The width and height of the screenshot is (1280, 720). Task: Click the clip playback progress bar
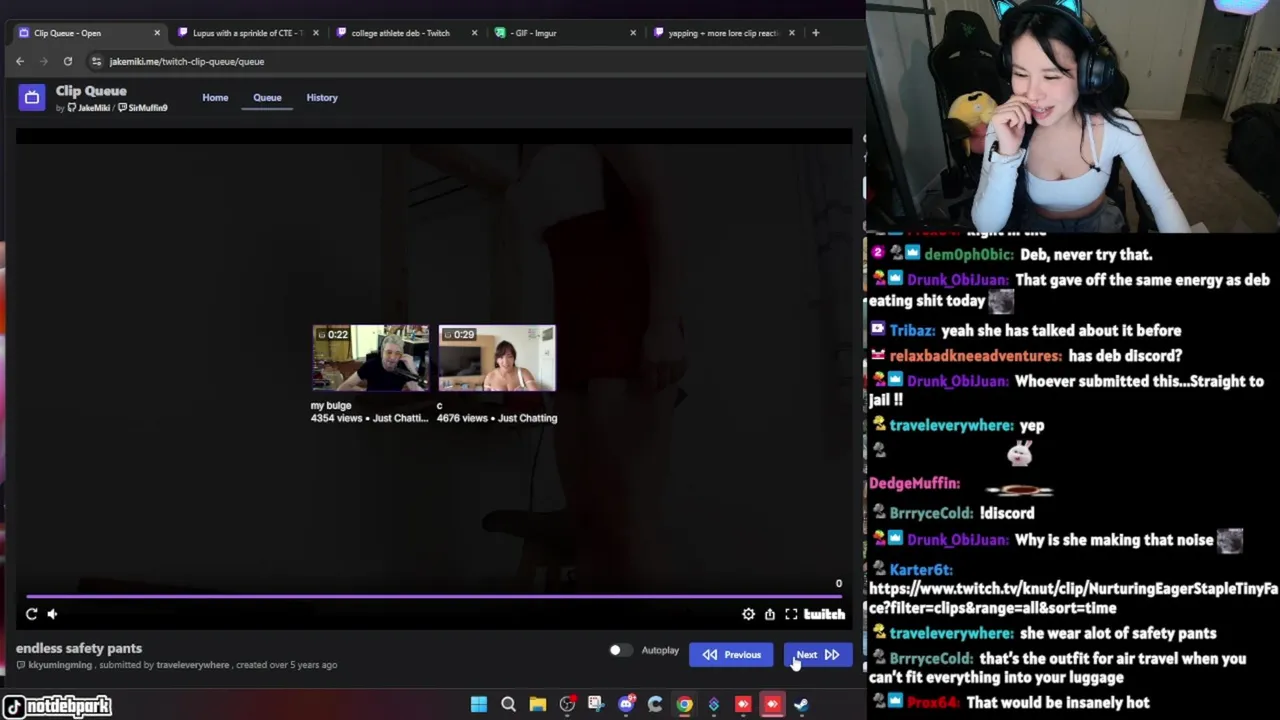point(433,595)
